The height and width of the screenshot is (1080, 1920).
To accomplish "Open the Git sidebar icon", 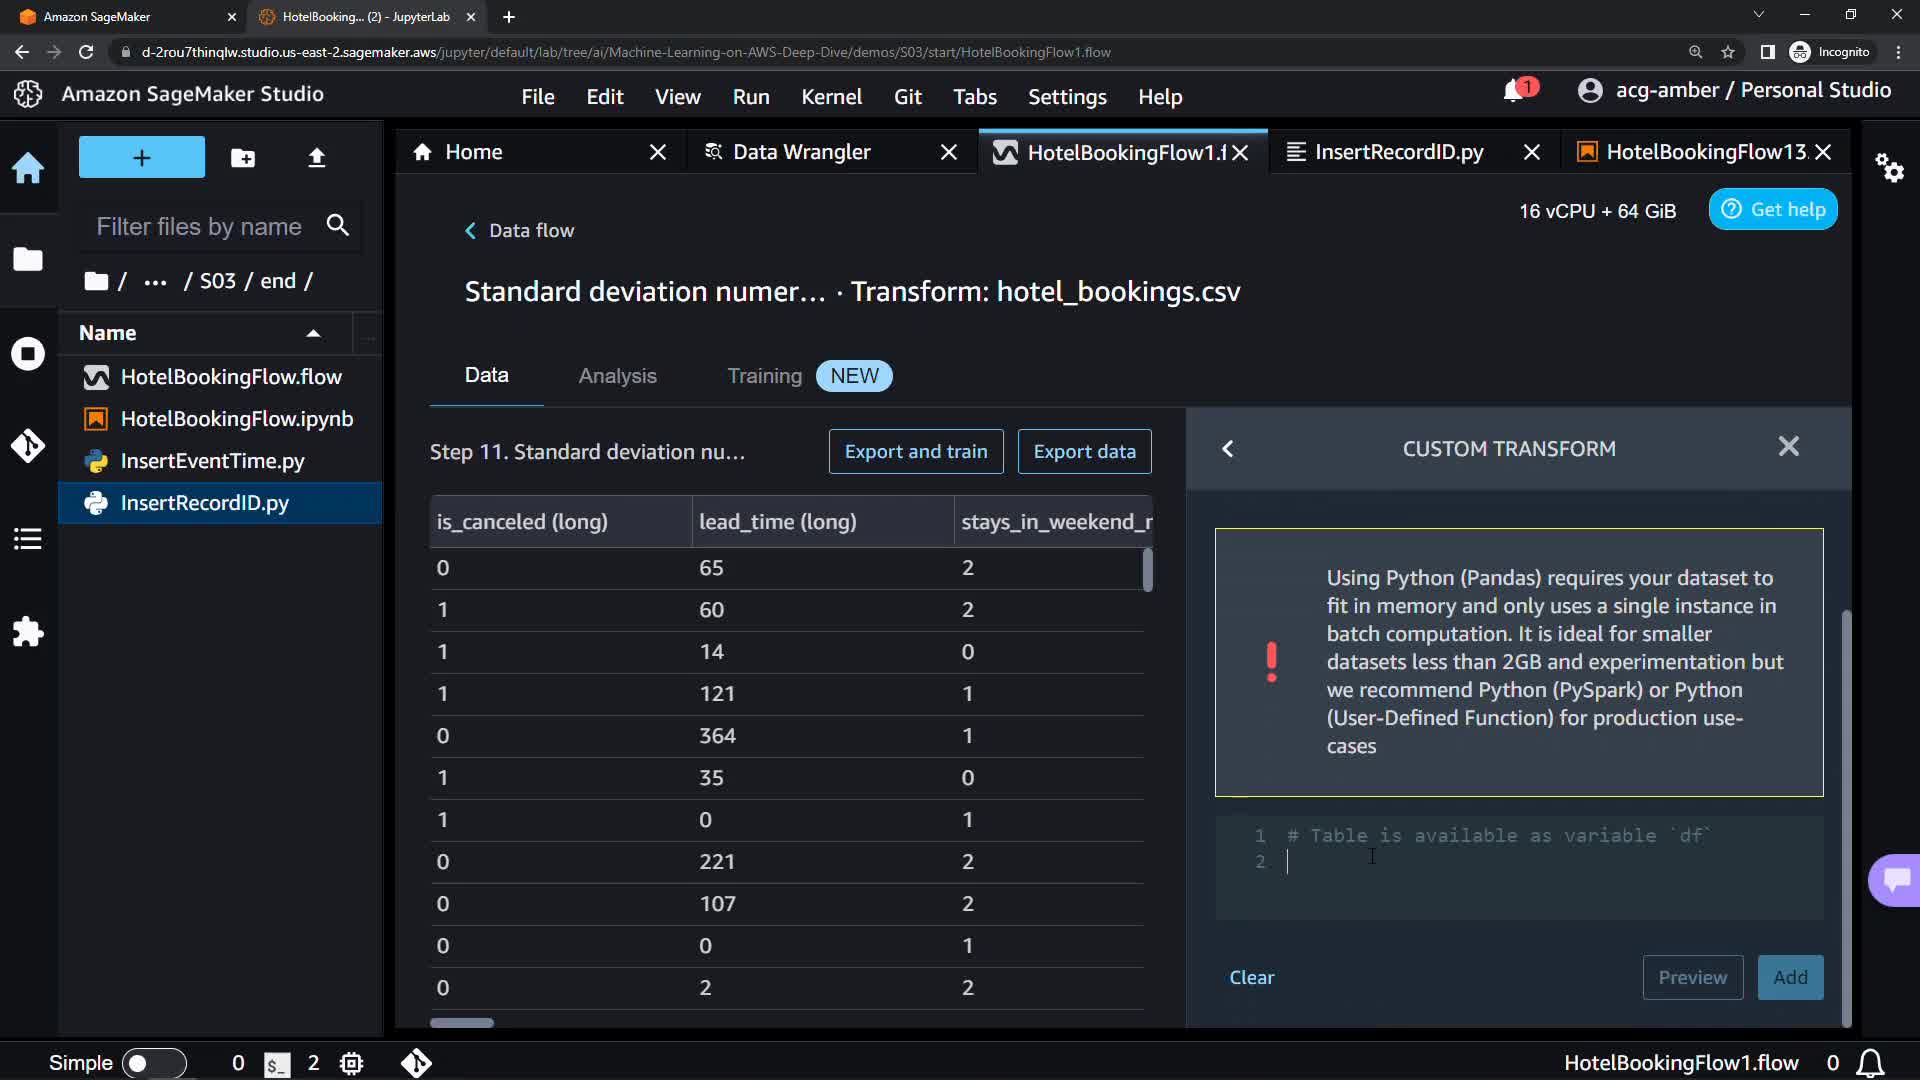I will coord(28,445).
